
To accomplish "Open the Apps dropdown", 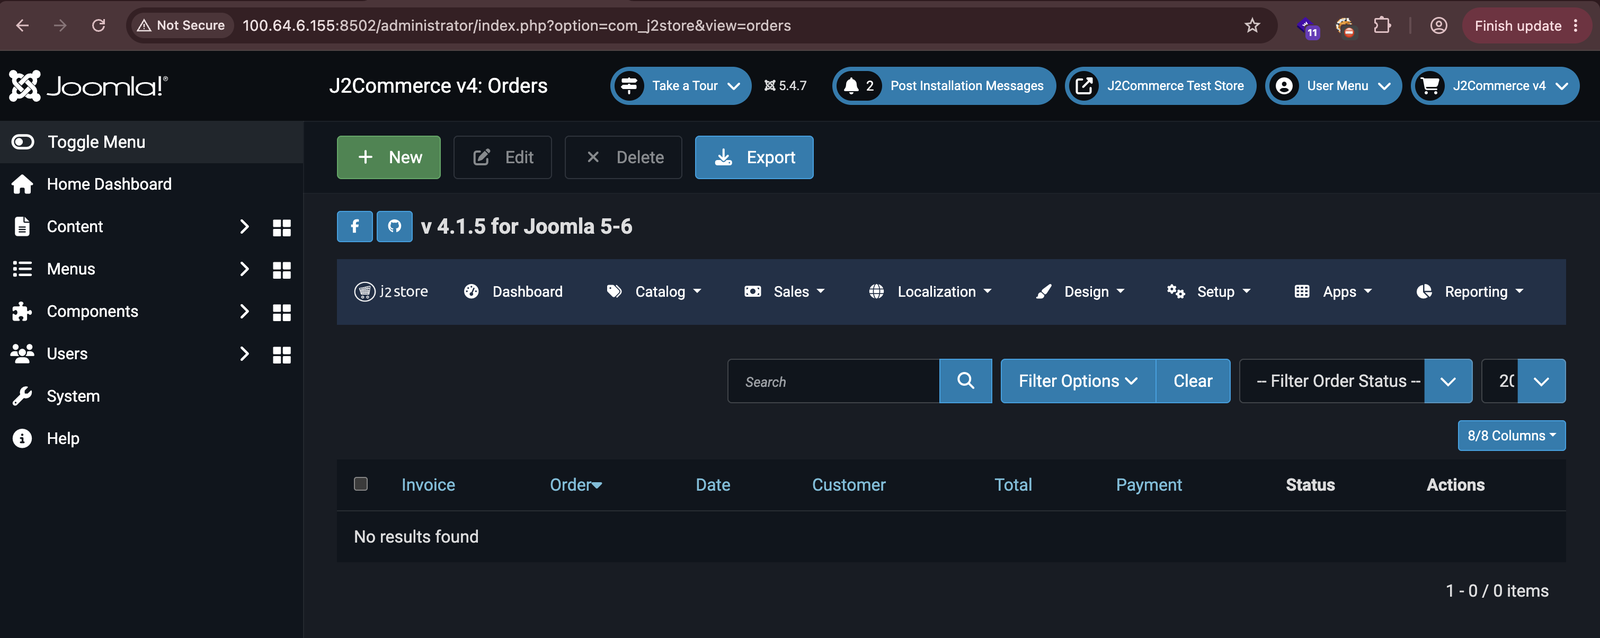I will [x=1333, y=291].
